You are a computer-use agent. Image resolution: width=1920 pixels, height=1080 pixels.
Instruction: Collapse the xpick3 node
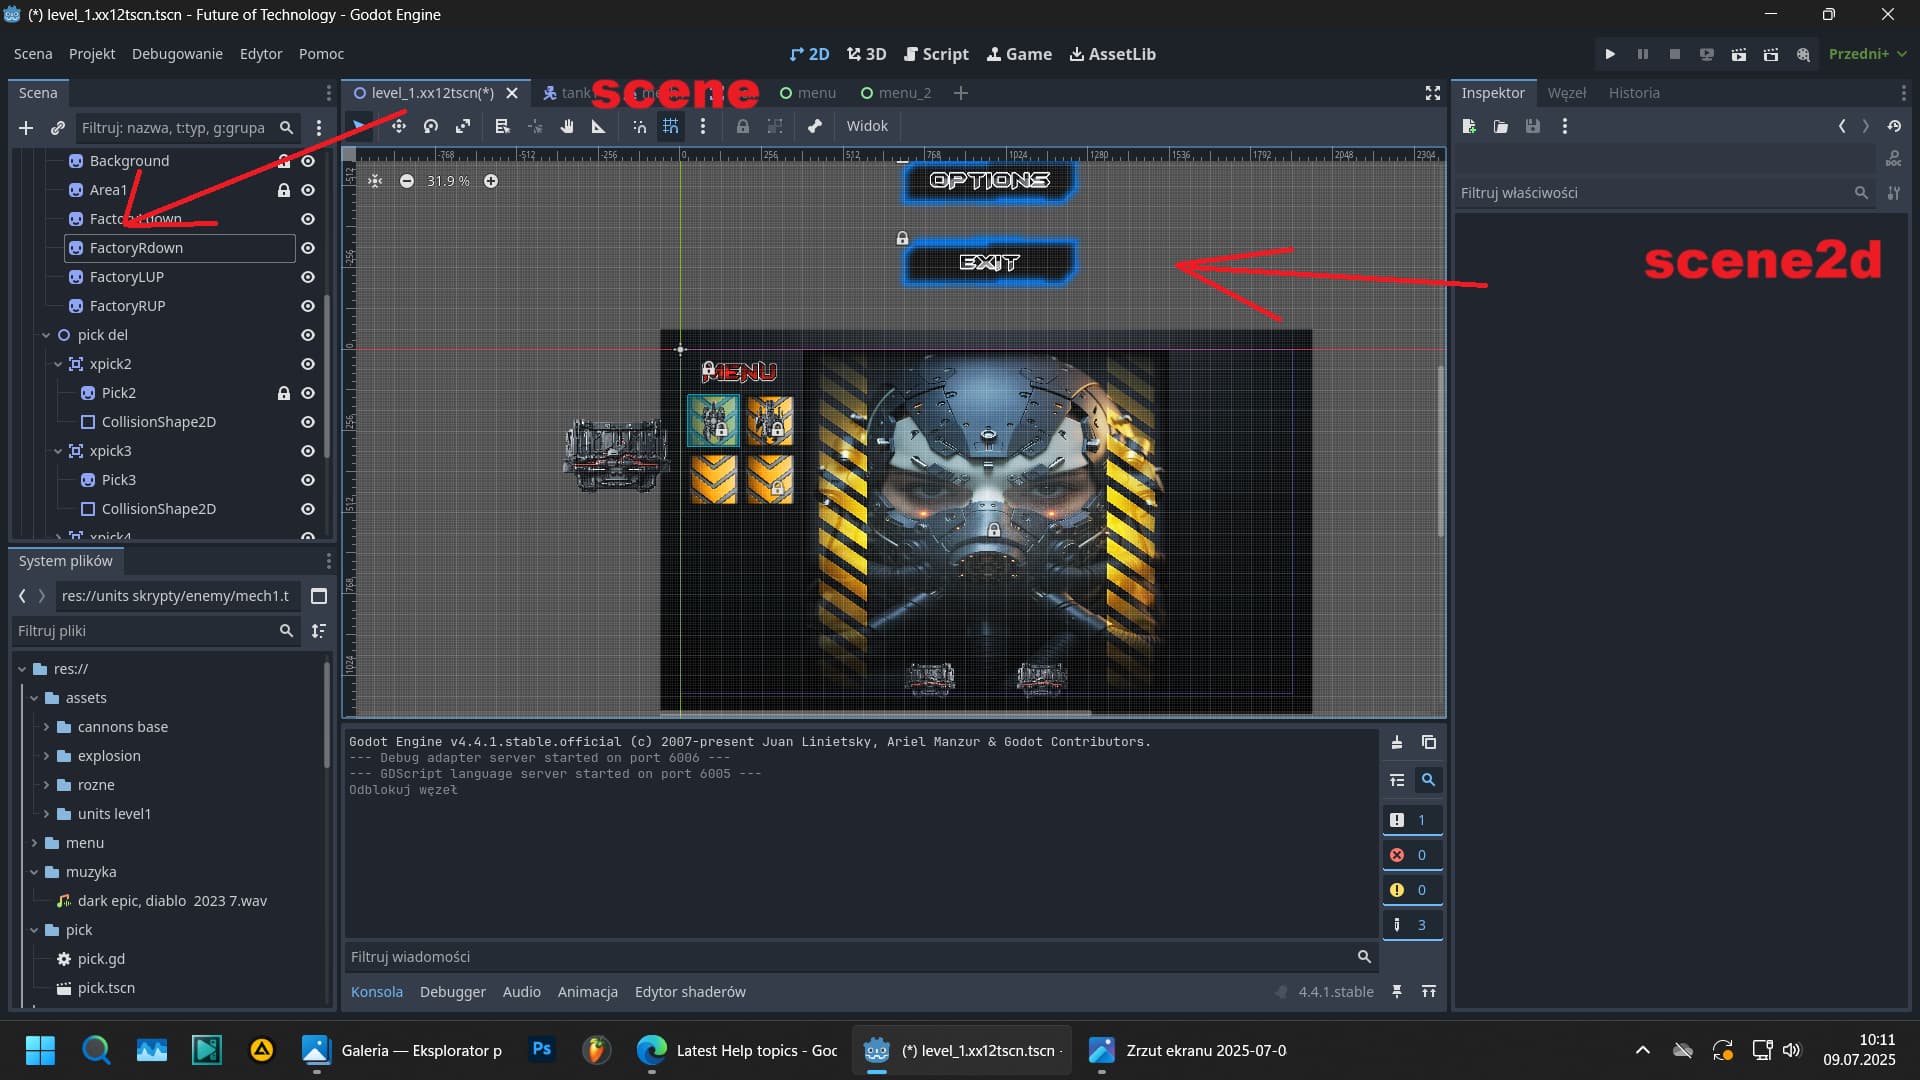[x=58, y=451]
